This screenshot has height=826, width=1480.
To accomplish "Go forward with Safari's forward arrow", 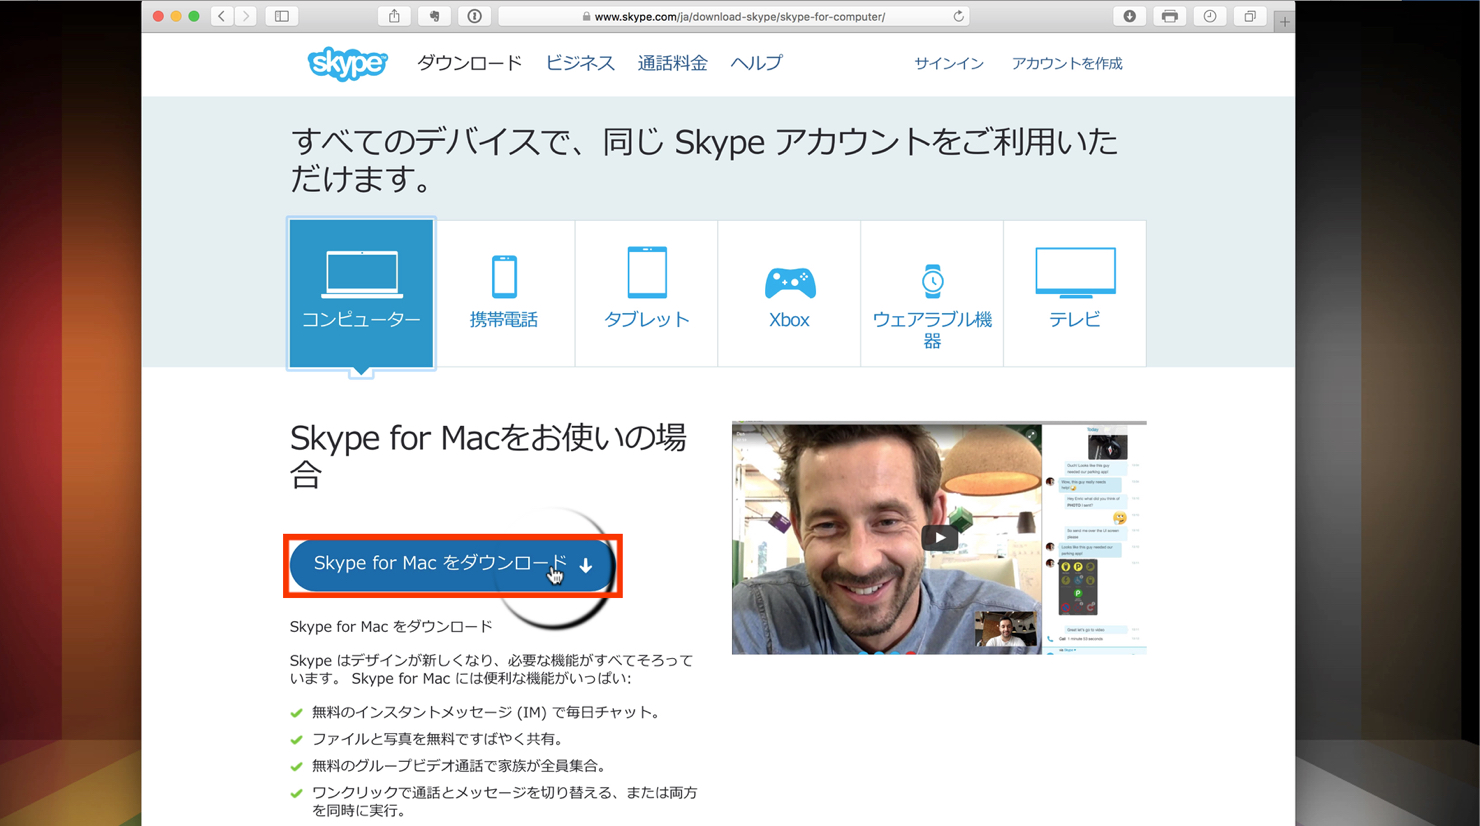I will (x=245, y=16).
